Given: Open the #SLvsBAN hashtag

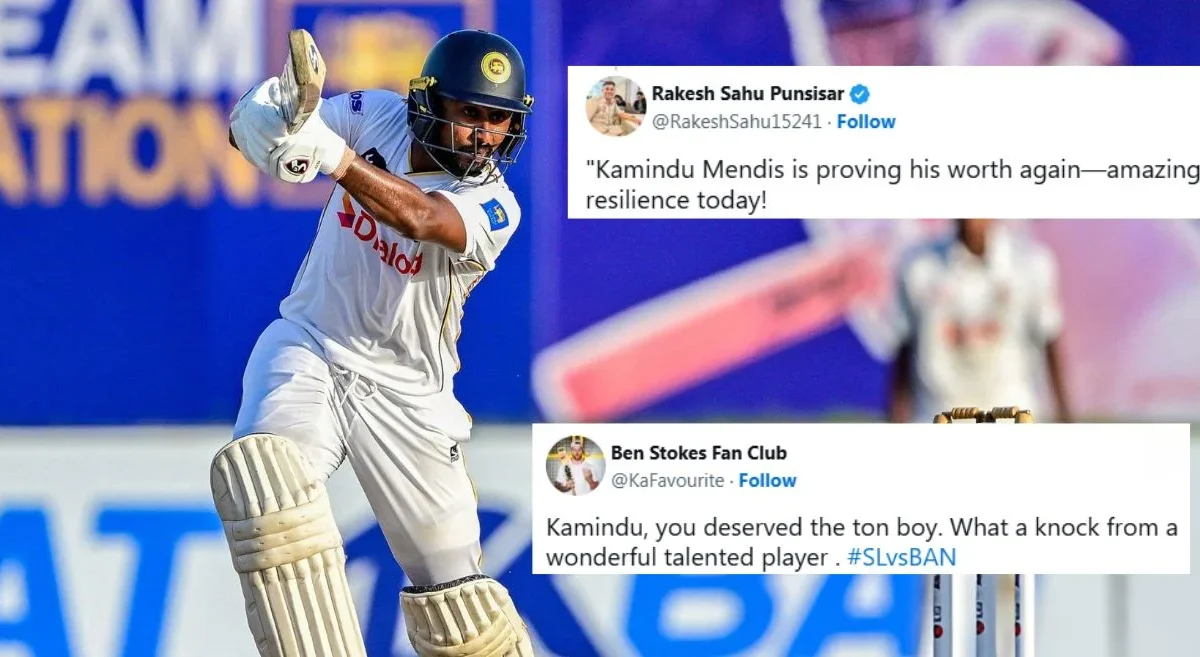Looking at the screenshot, I should [901, 558].
